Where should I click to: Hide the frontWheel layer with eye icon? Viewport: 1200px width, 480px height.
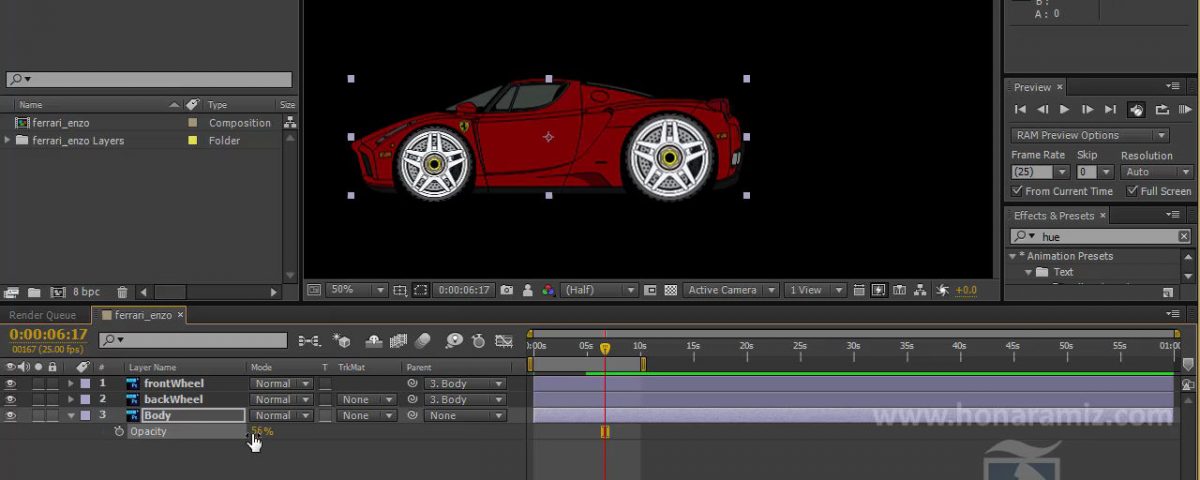(x=11, y=384)
